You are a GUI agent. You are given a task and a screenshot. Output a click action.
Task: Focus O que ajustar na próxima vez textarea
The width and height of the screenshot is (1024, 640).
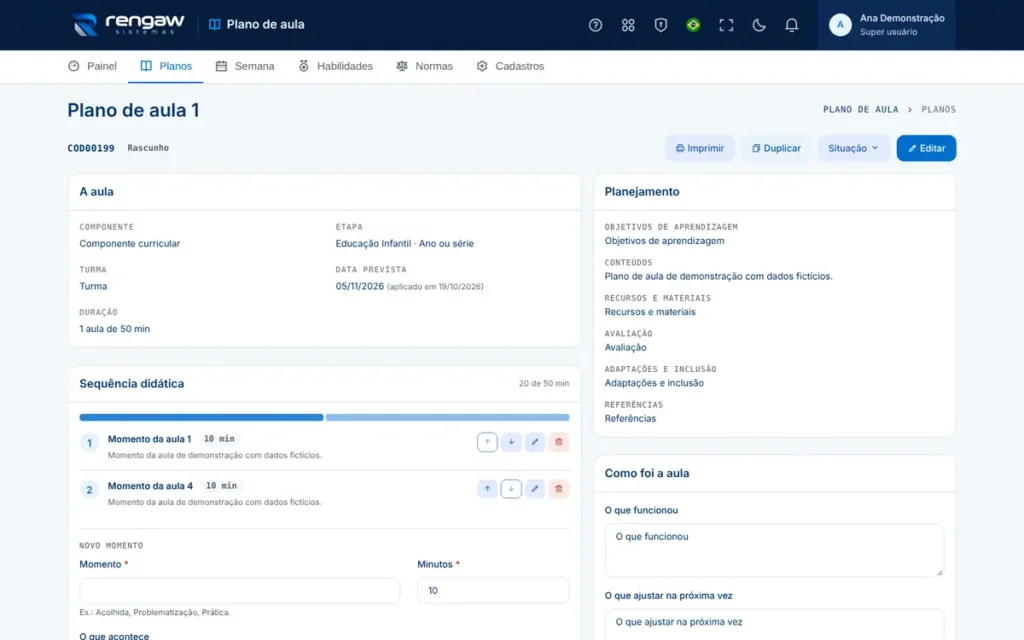point(774,624)
